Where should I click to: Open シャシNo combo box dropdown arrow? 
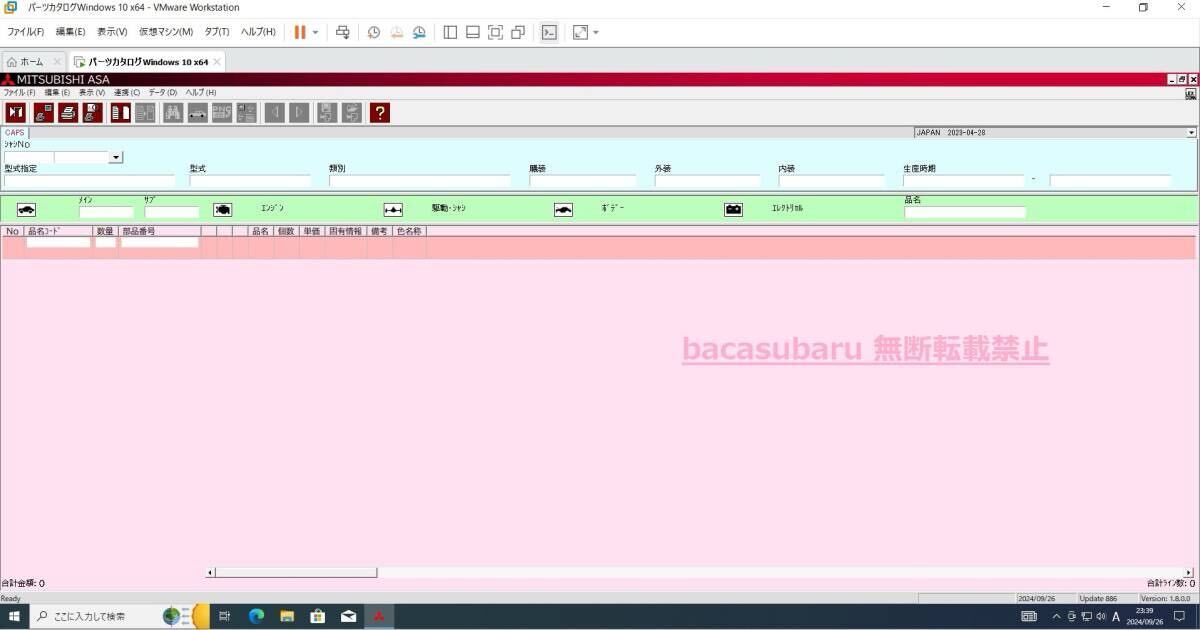[x=116, y=157]
